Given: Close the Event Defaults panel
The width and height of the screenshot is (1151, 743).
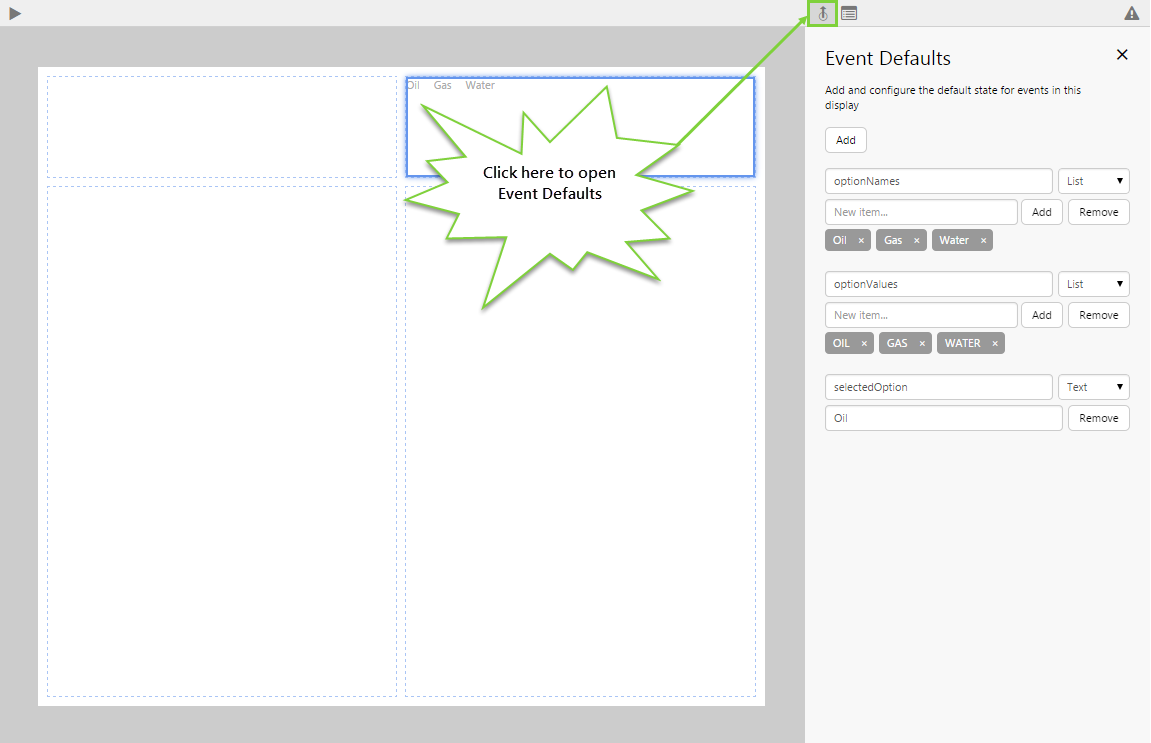Looking at the screenshot, I should (1122, 55).
